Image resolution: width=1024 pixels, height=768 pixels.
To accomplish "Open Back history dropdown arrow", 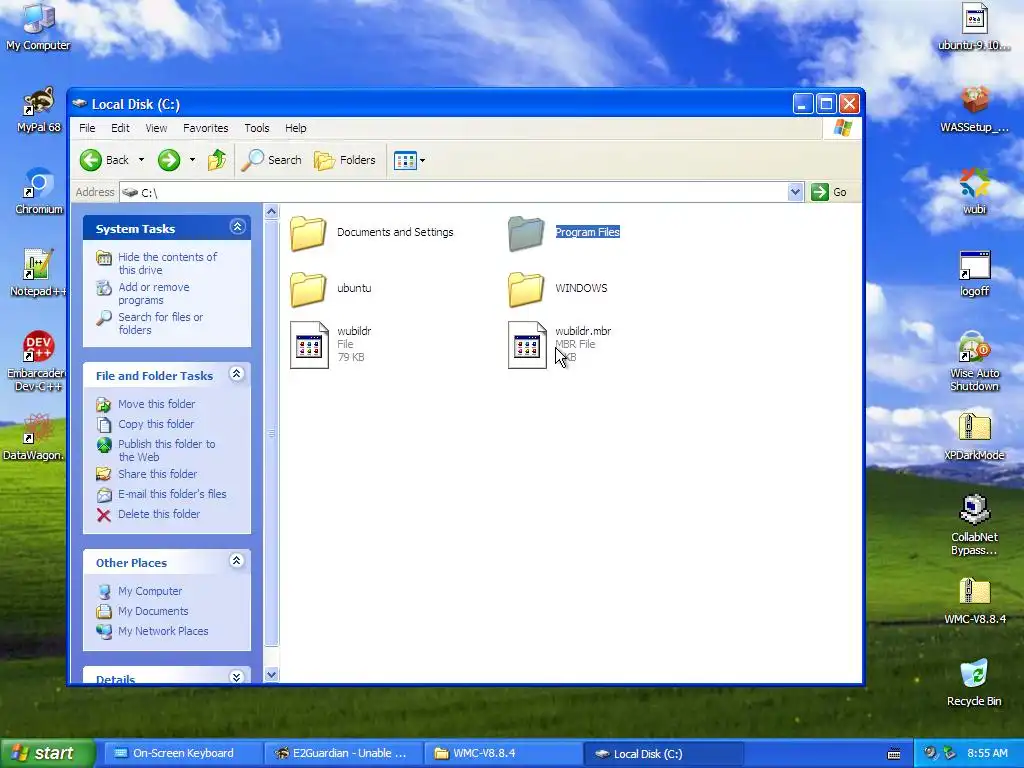I will point(141,160).
